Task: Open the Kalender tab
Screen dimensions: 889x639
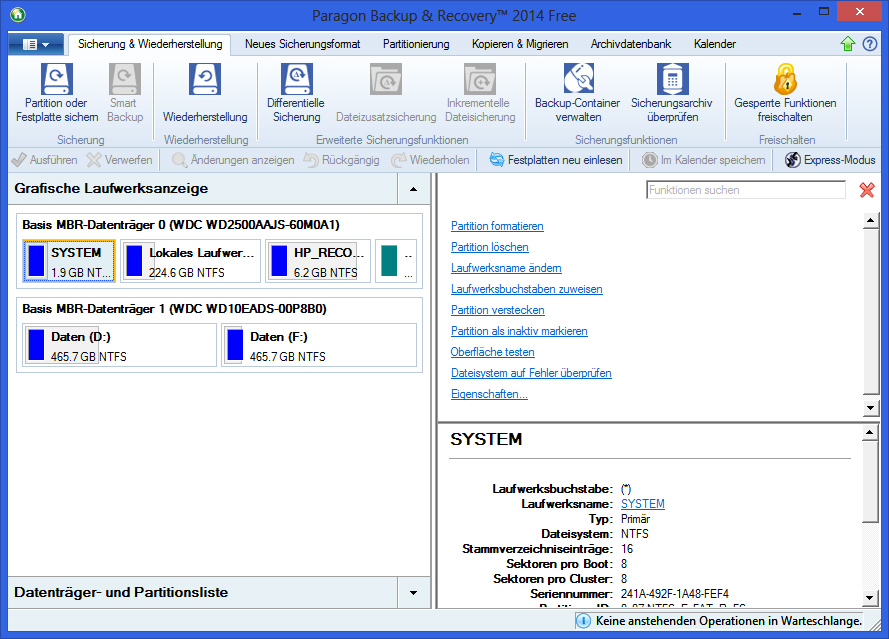Action: (x=714, y=44)
